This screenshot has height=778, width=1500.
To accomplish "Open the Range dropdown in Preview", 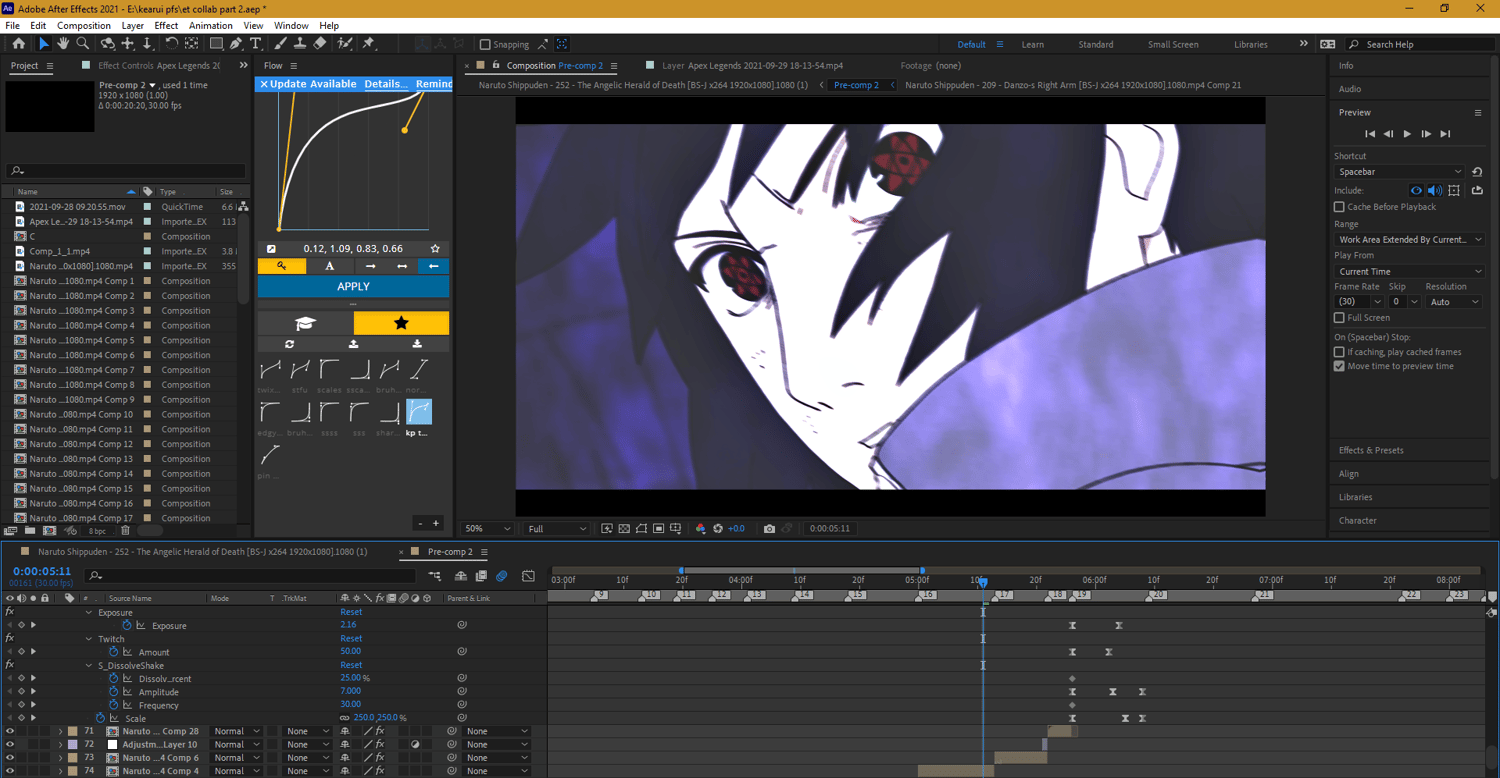I will 1410,240.
